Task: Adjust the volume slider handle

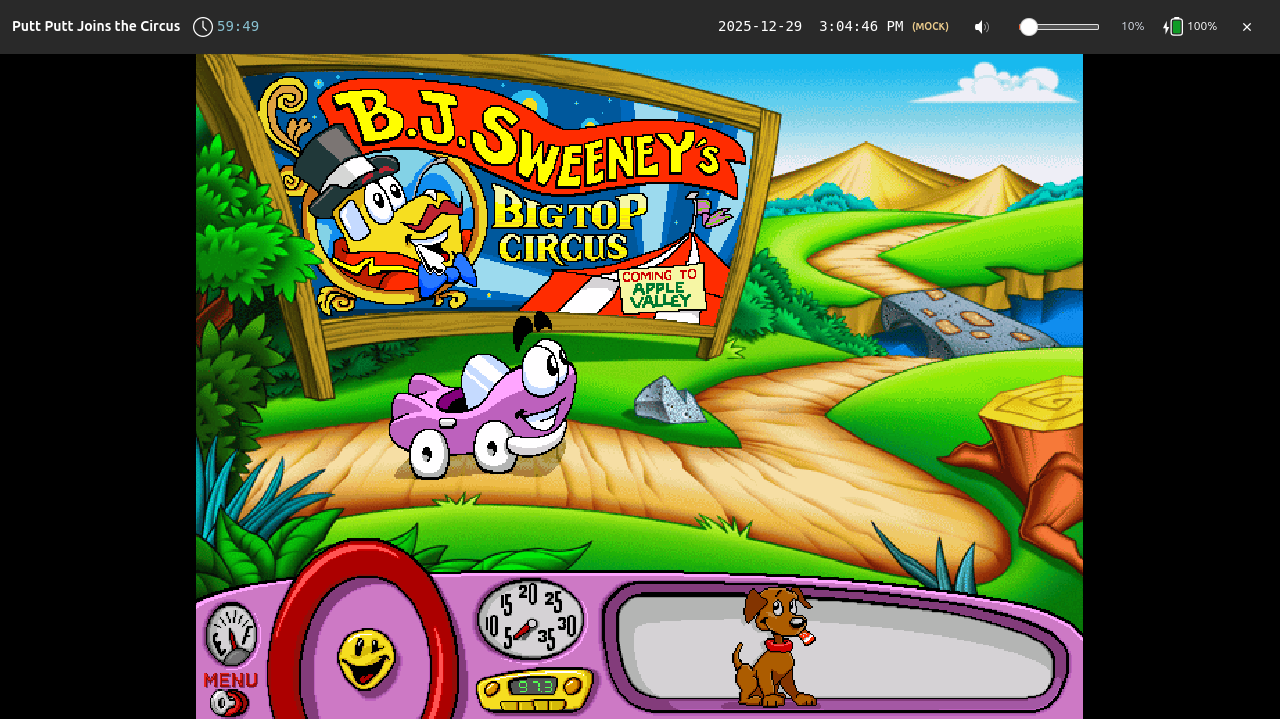Action: click(x=1028, y=27)
